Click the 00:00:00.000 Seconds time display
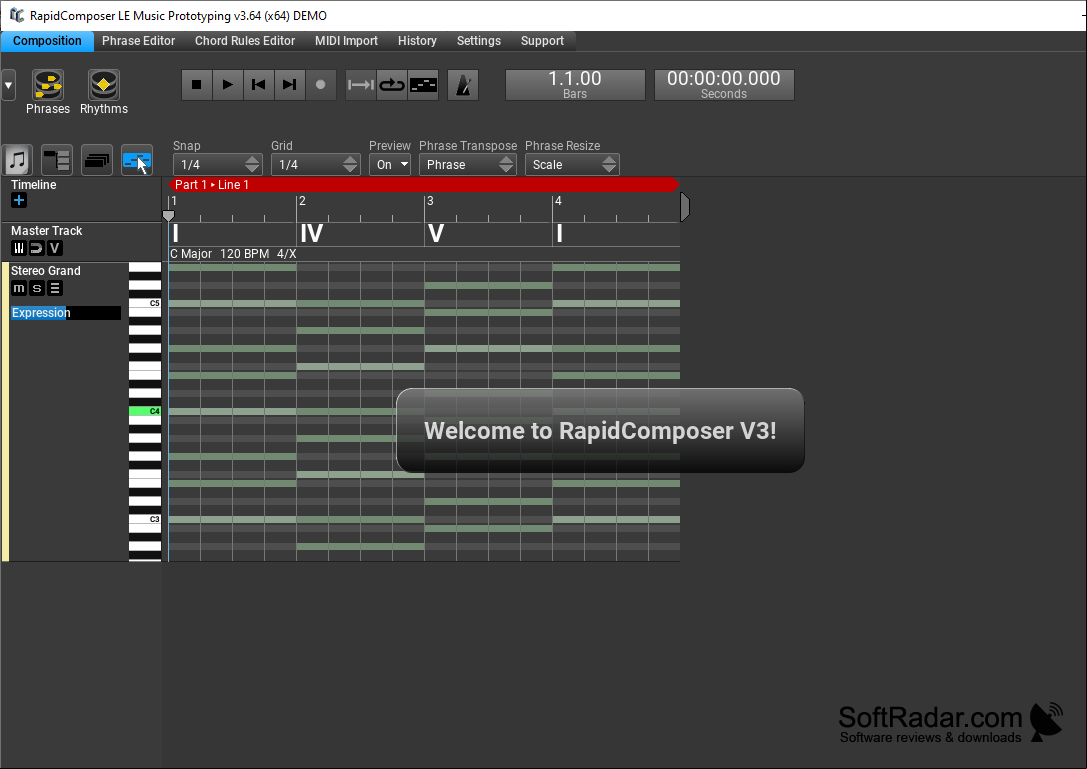Screen dimensions: 1087x769 click(x=724, y=85)
